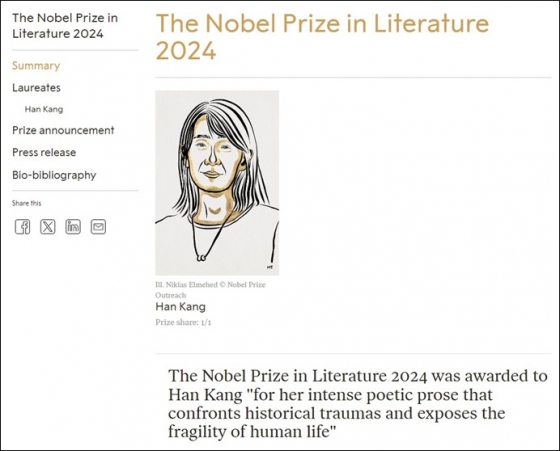Share the page on LinkedIn
Image resolution: width=560 pixels, height=451 pixels.
(73, 227)
